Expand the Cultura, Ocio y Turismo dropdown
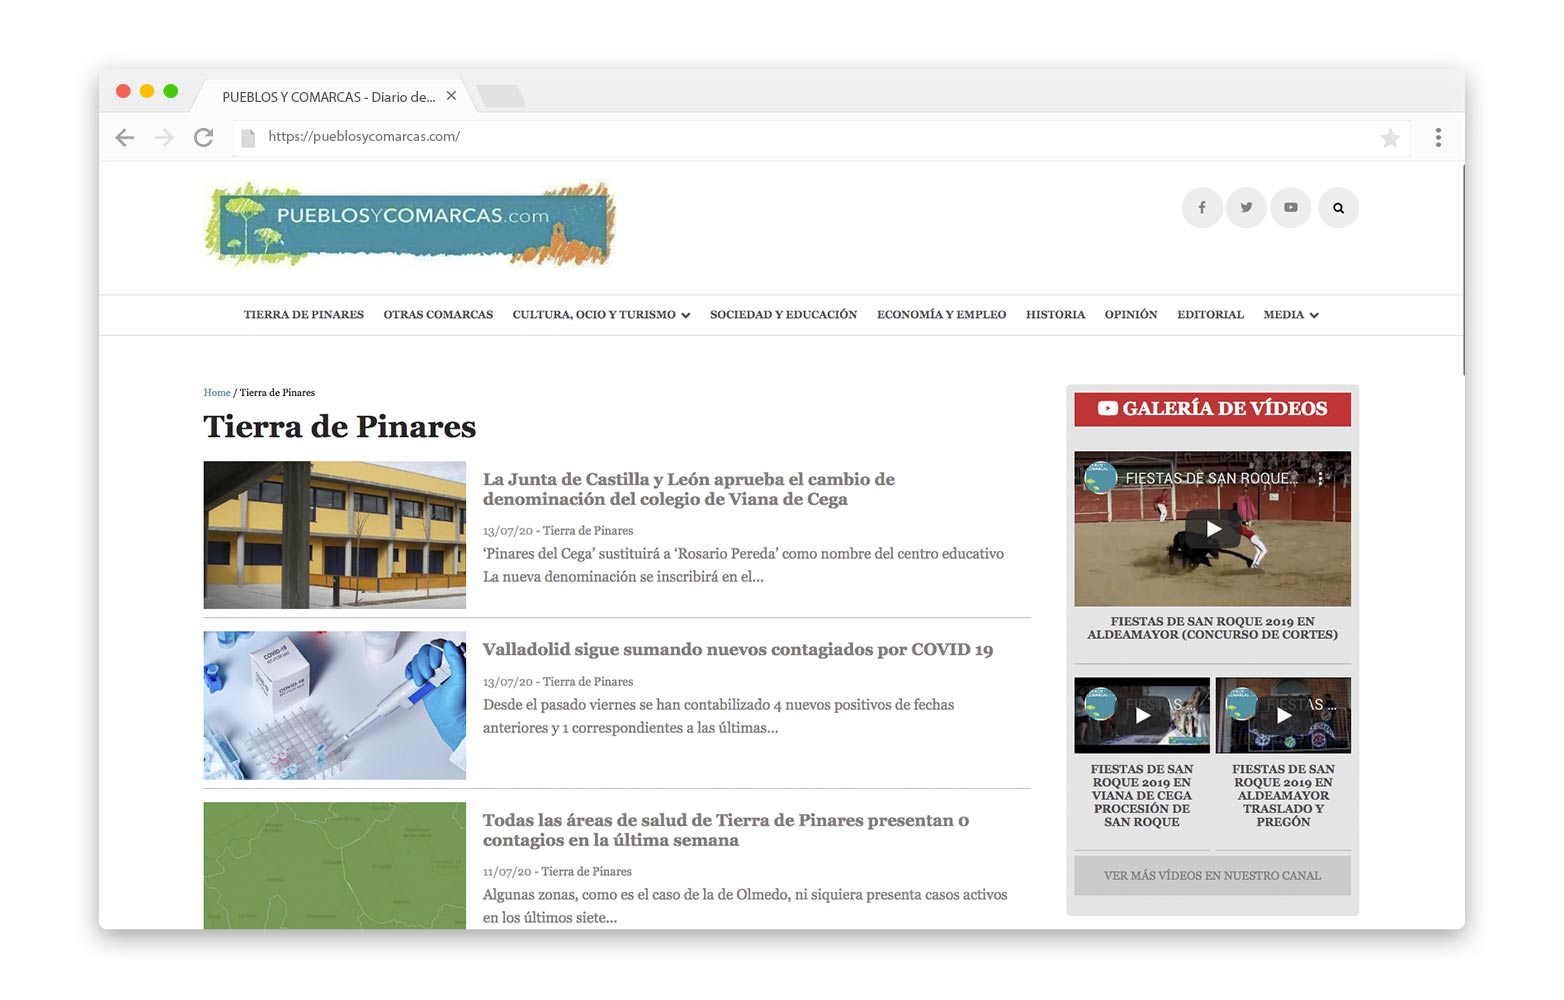1564x1000 pixels. 600,314
